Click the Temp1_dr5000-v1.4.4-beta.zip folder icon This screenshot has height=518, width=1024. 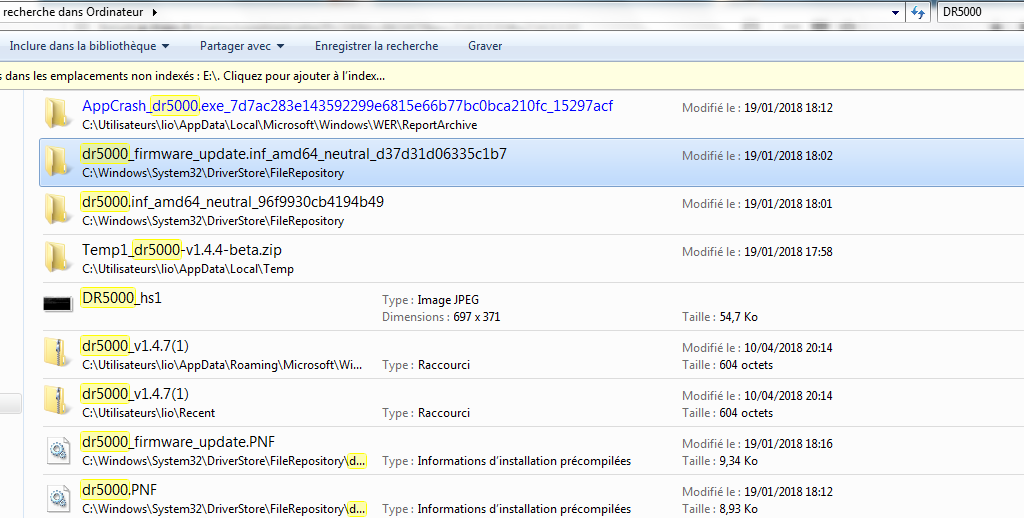(57, 257)
